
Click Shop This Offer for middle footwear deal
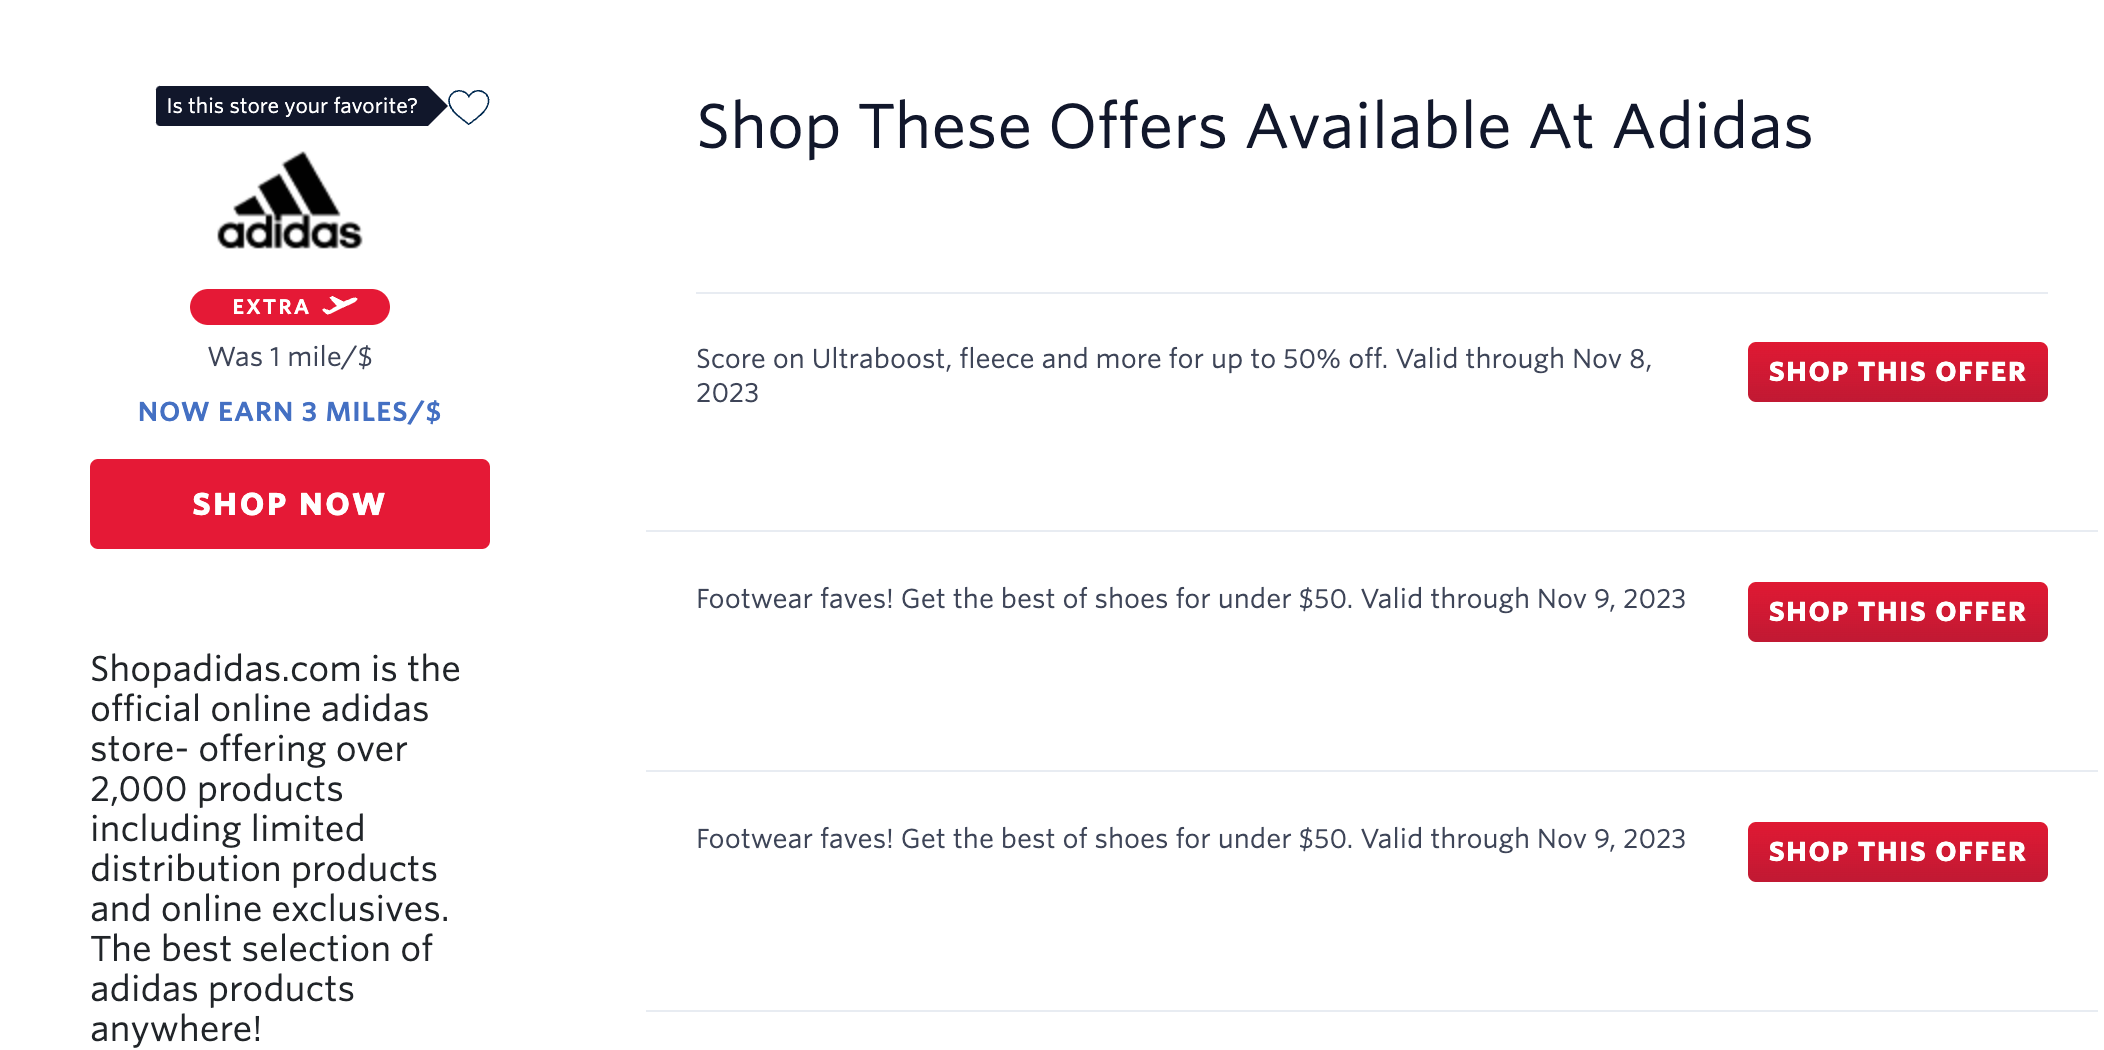[x=1896, y=612]
